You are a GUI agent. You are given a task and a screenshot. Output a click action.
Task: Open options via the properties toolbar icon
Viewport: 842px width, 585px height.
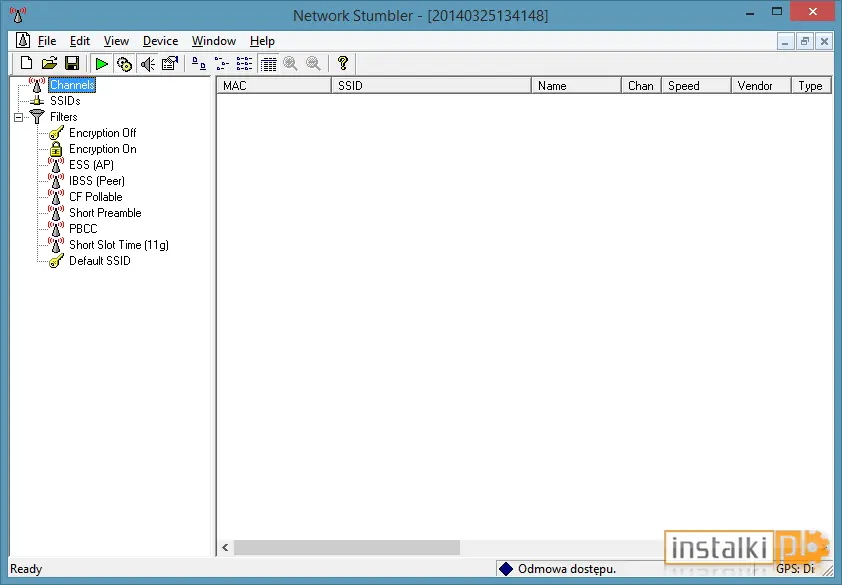pyautogui.click(x=170, y=63)
